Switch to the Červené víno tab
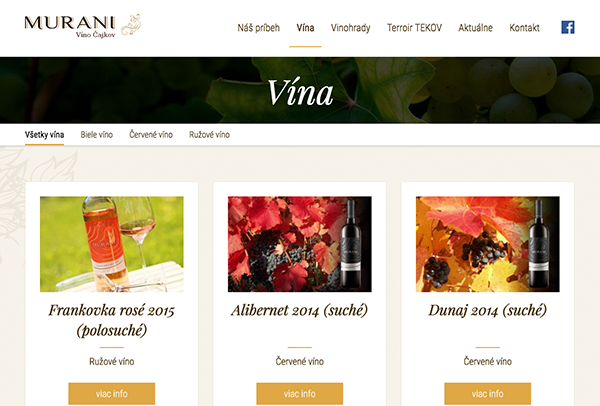This screenshot has width=600, height=406. 151,135
